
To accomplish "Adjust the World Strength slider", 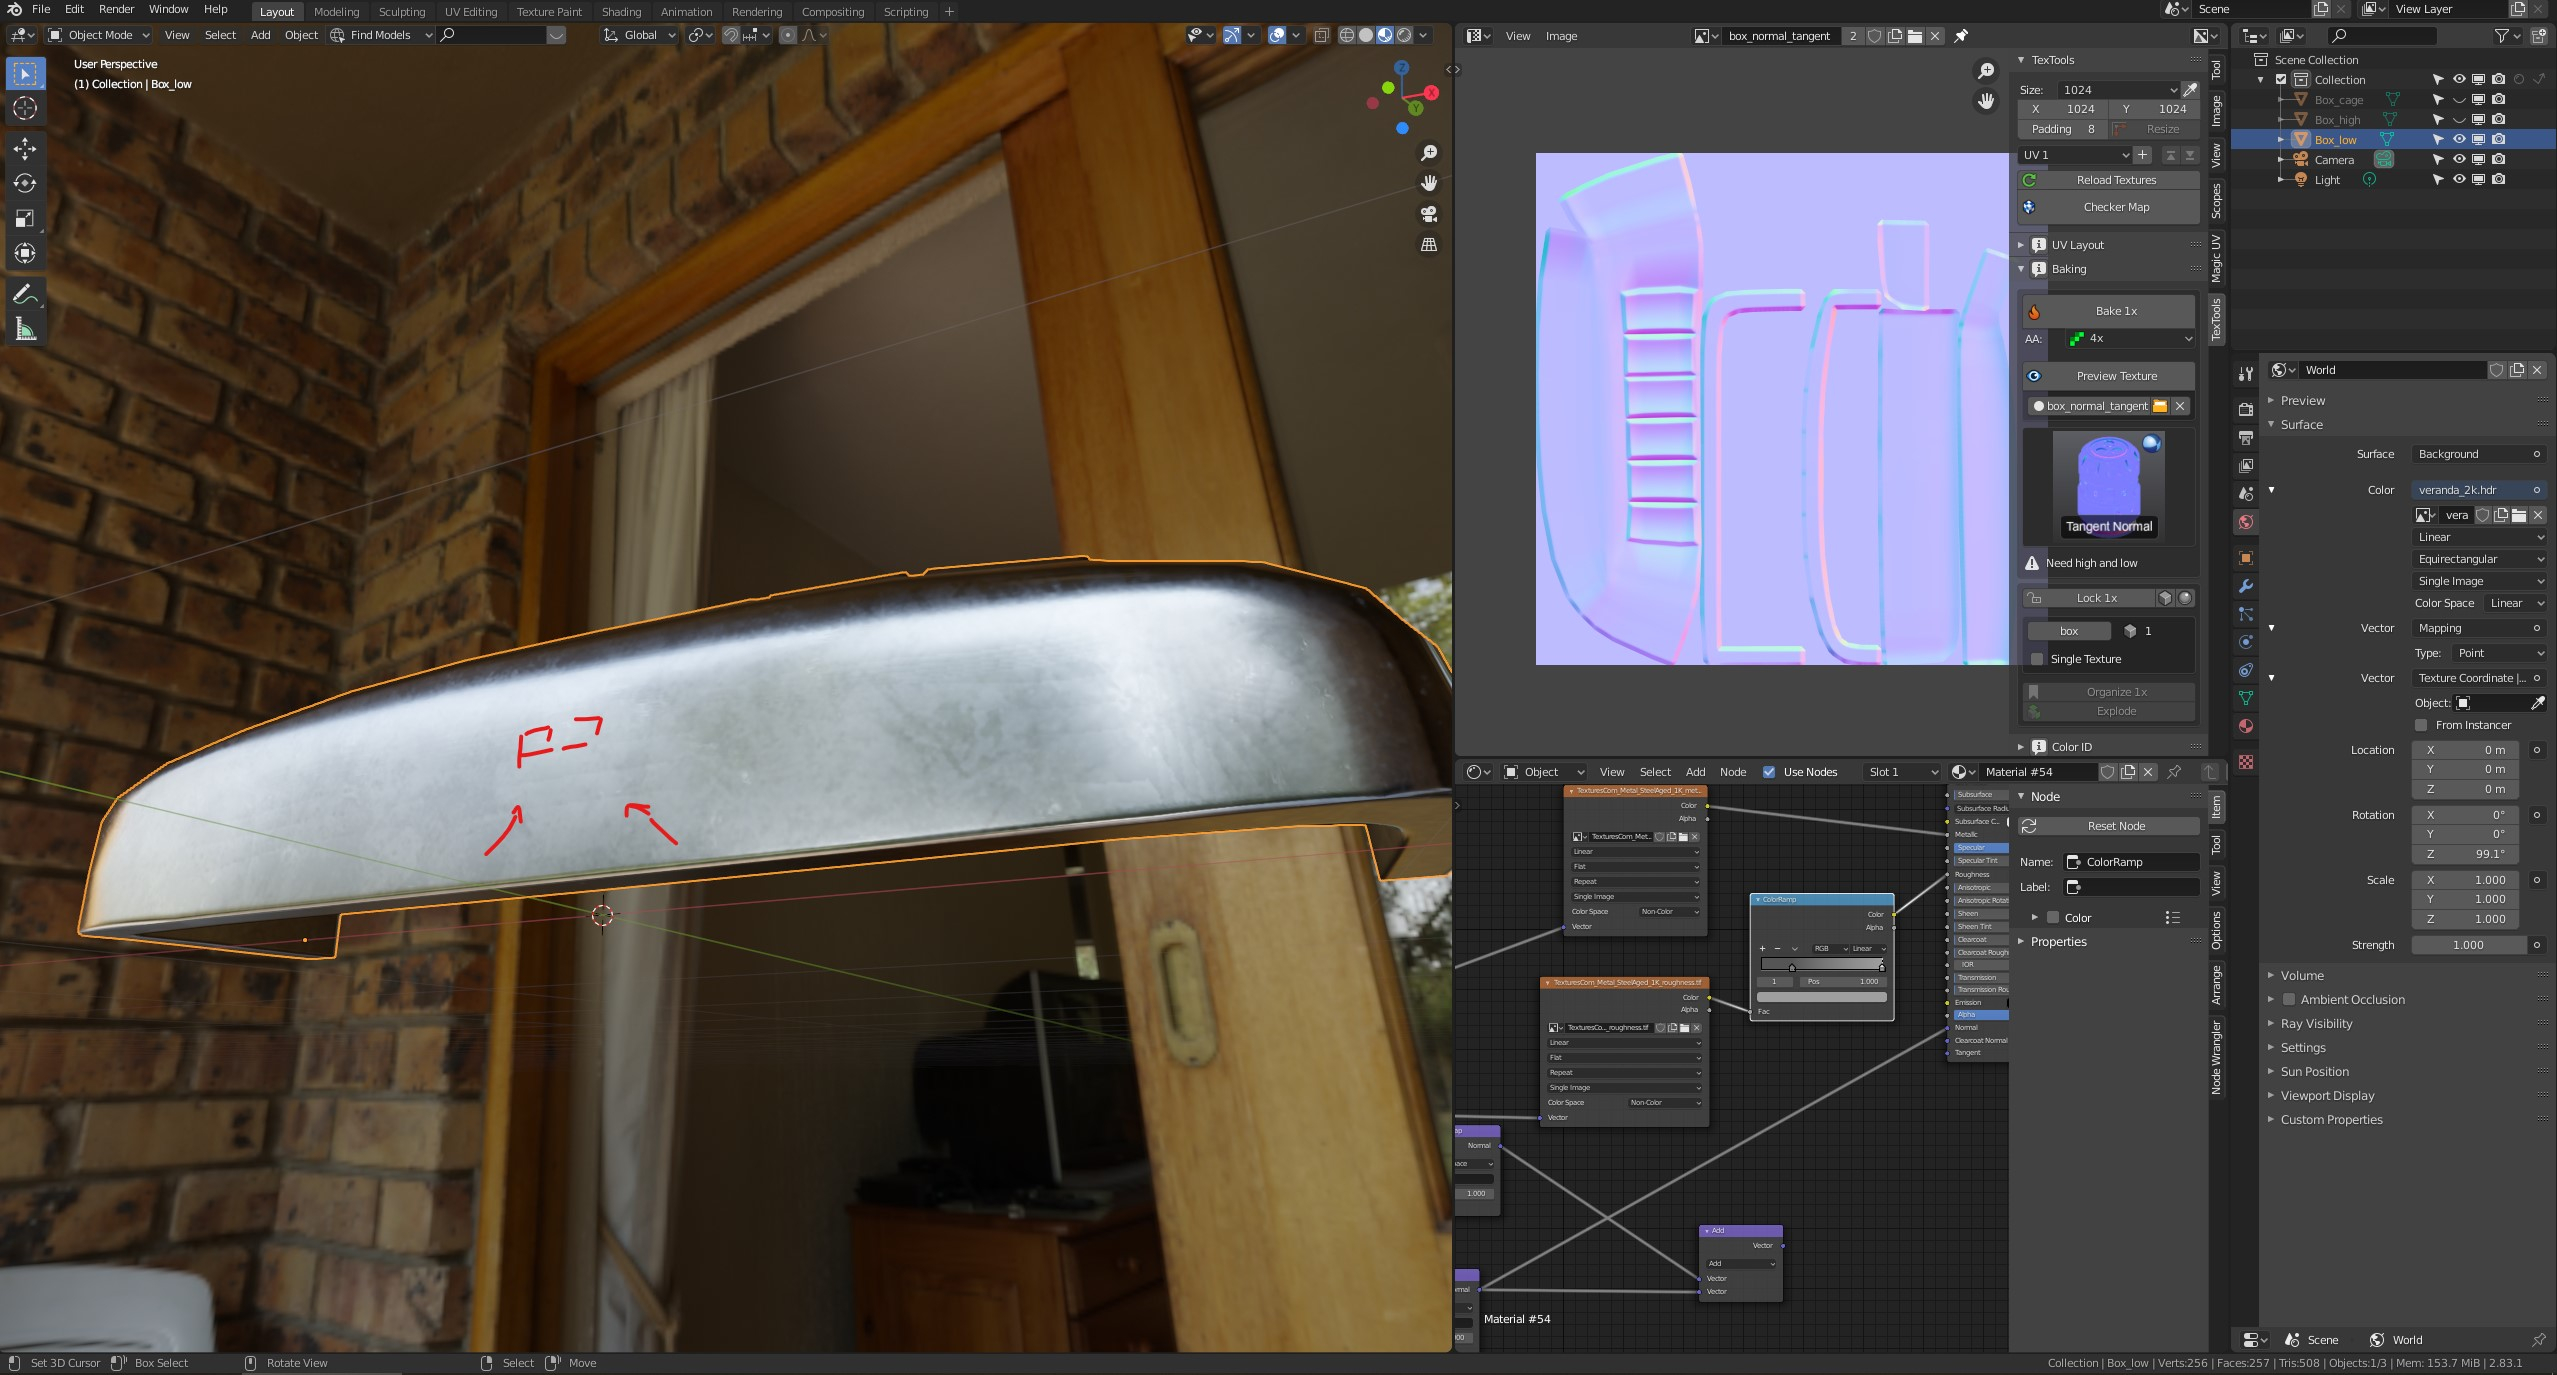I will [x=2469, y=945].
